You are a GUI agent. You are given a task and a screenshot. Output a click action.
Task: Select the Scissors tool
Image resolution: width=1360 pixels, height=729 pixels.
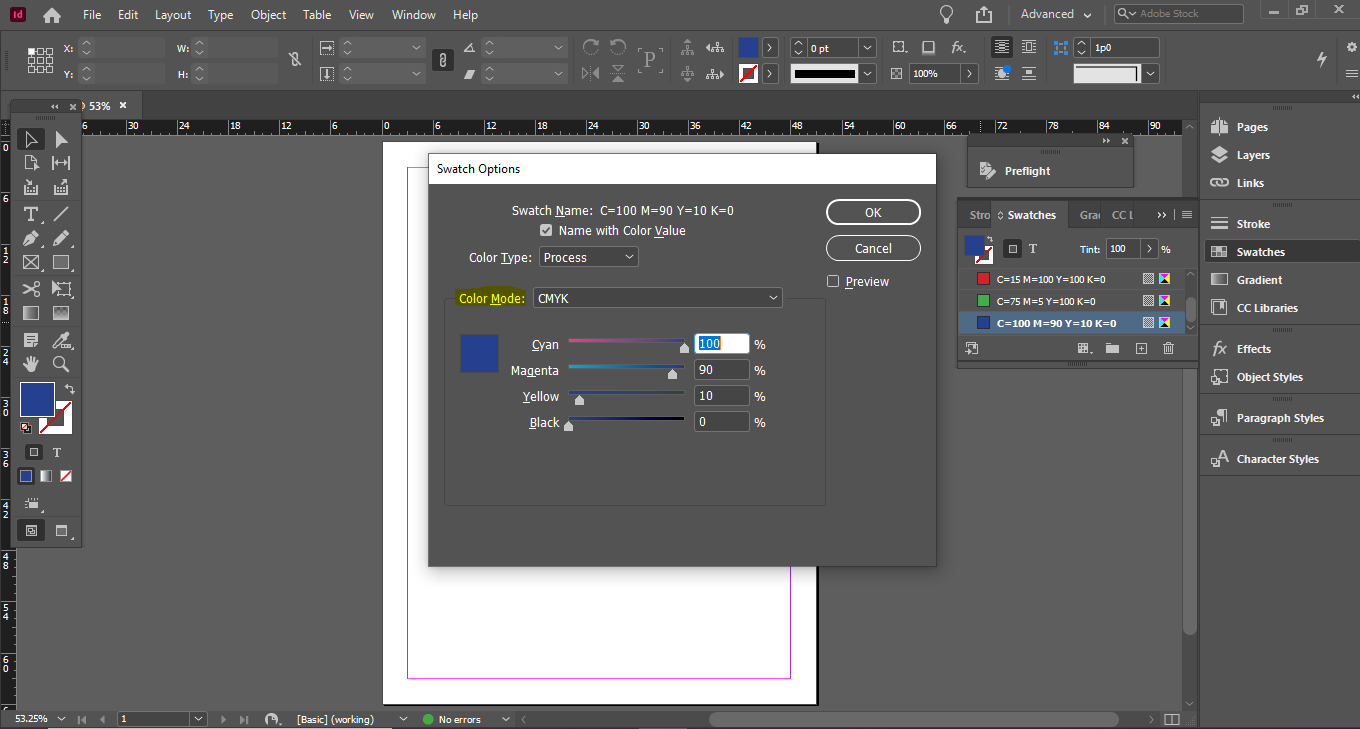tap(31, 289)
